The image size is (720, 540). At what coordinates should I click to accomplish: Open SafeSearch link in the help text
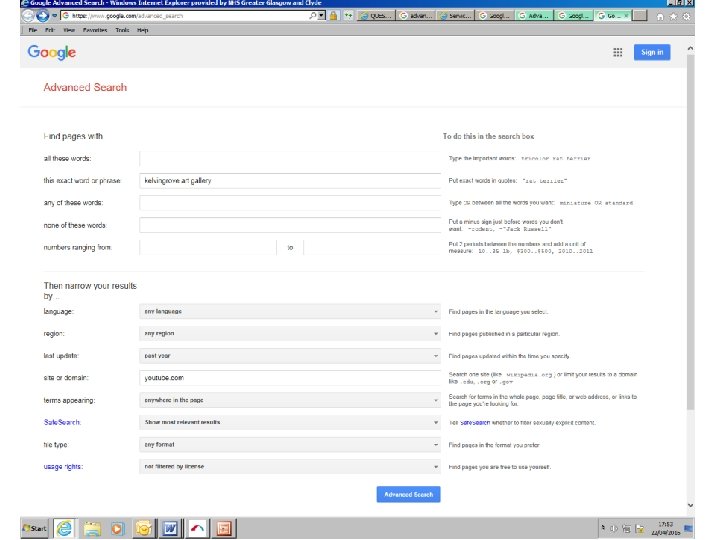click(x=475, y=422)
